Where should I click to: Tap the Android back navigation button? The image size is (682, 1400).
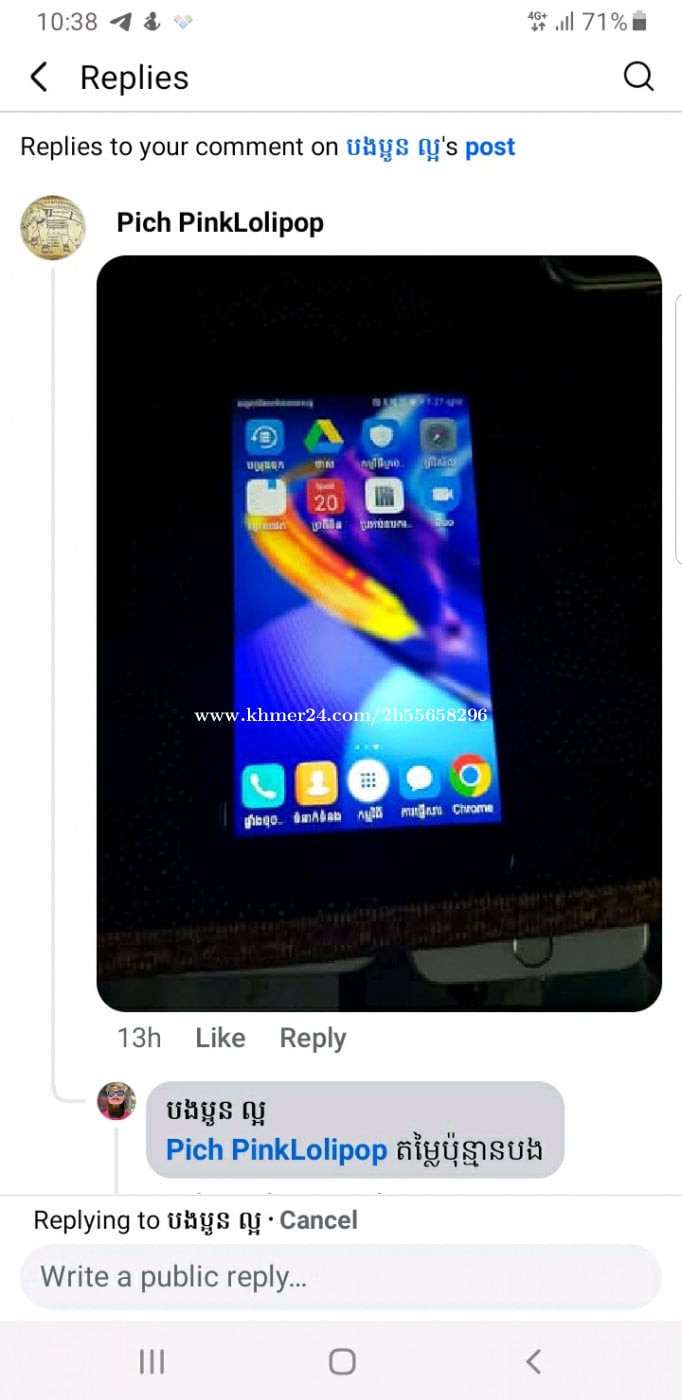pyautogui.click(x=533, y=1361)
